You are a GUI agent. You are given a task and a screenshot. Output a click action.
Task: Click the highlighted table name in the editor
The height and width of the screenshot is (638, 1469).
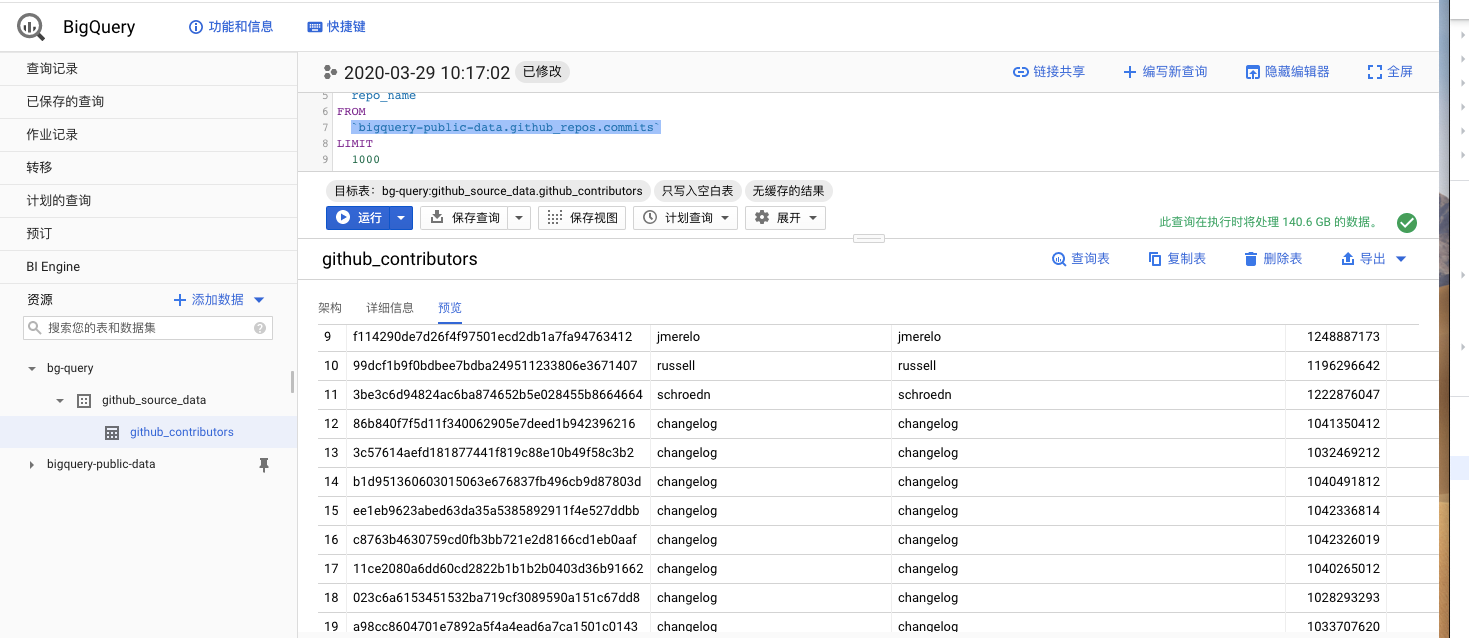[506, 128]
